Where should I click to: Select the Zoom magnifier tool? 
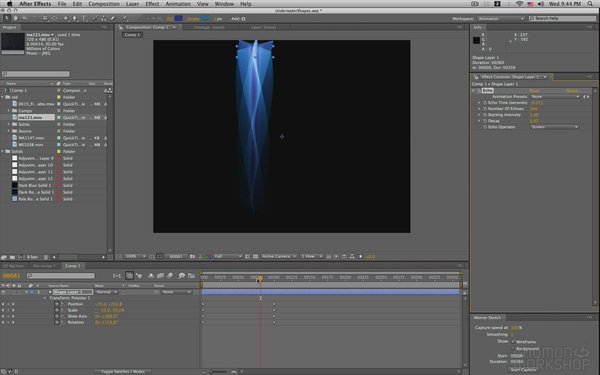click(x=25, y=18)
